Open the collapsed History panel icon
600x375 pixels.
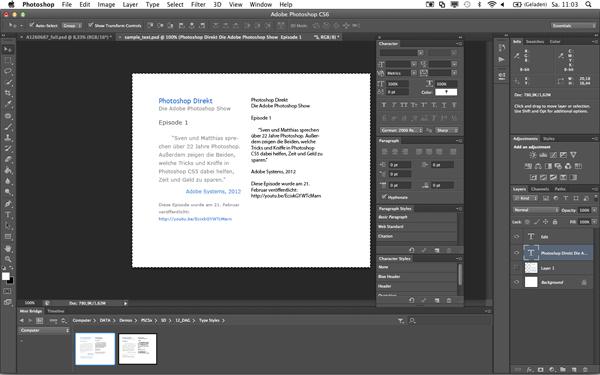click(x=502, y=47)
